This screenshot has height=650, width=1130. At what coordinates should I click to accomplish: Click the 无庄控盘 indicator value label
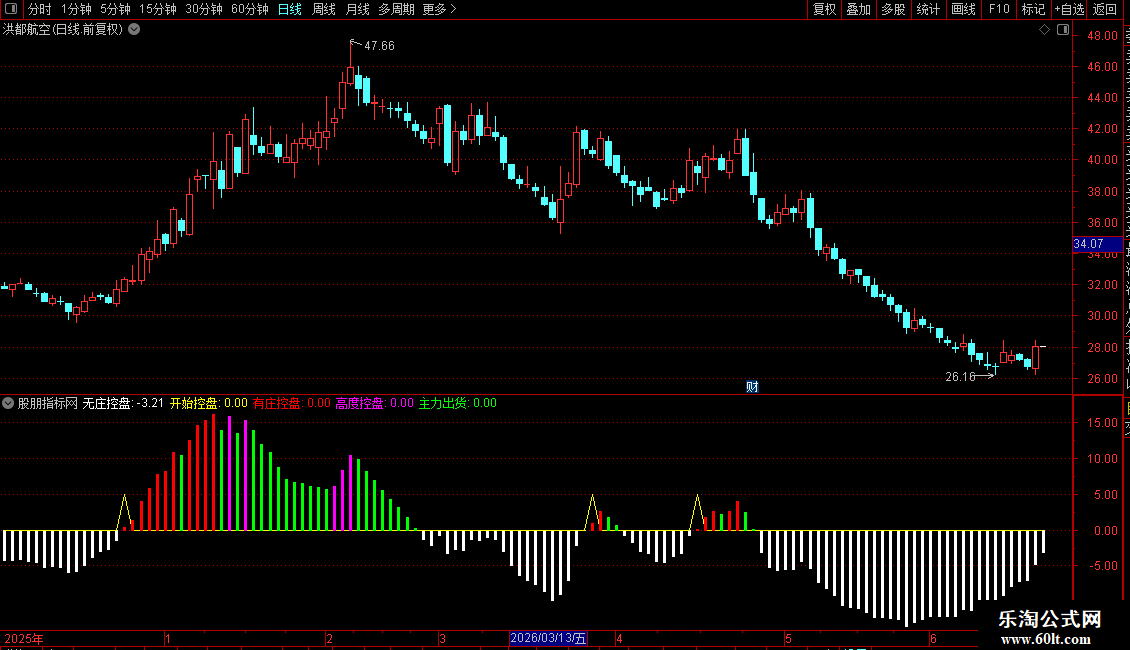pos(123,404)
